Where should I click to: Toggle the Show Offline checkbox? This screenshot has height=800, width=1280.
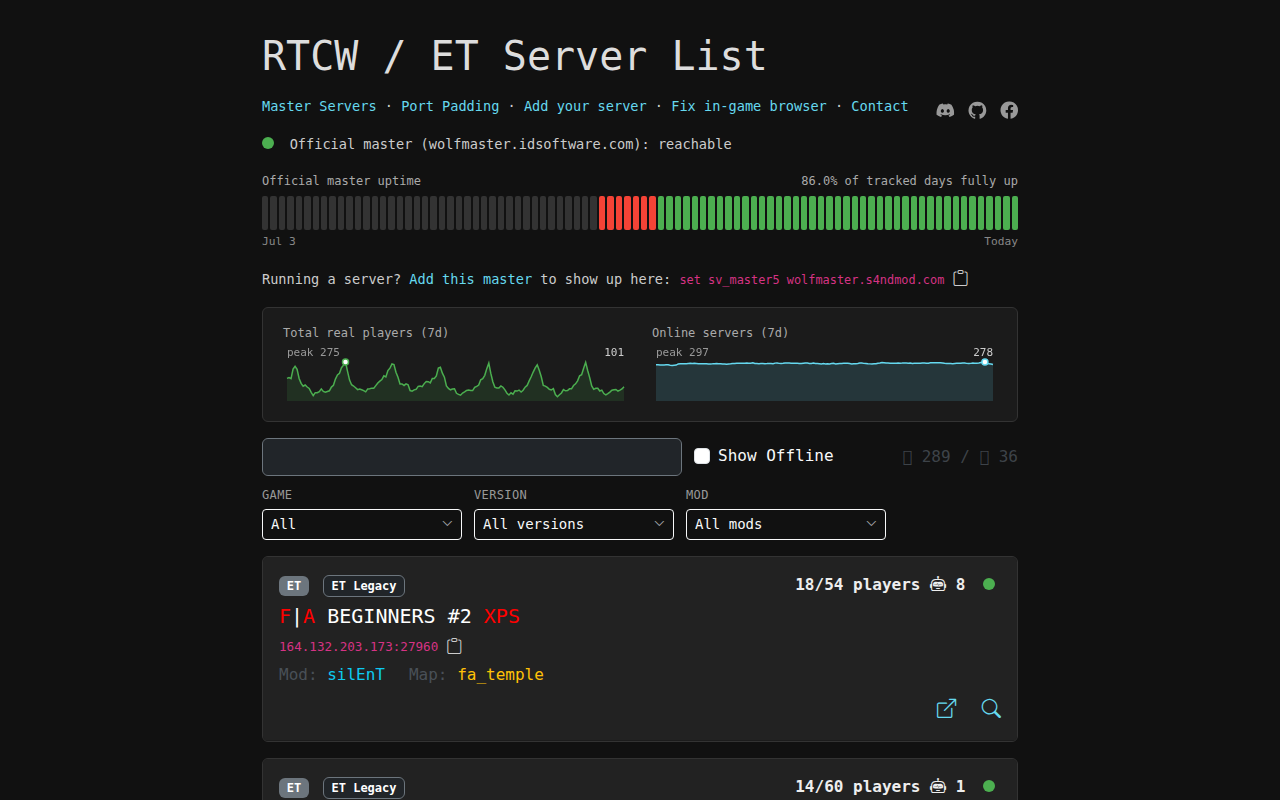[702, 456]
